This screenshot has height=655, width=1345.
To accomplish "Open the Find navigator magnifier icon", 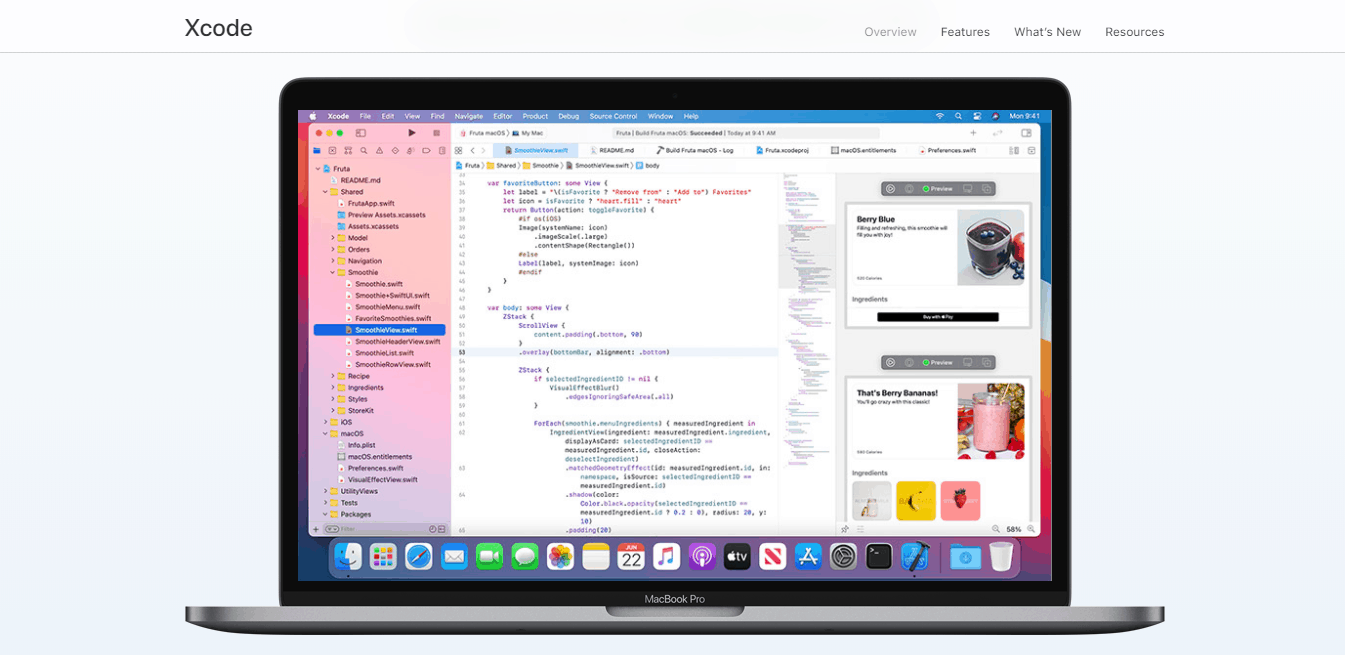I will (x=364, y=150).
